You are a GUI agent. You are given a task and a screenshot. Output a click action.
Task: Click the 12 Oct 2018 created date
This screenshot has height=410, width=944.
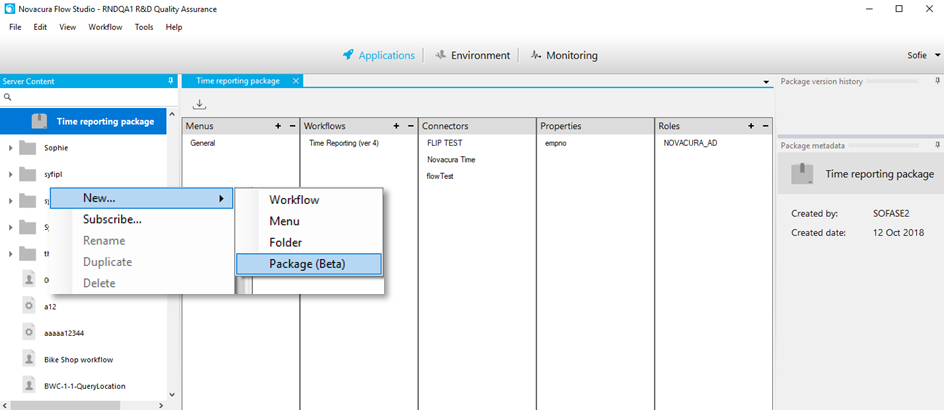point(898,233)
